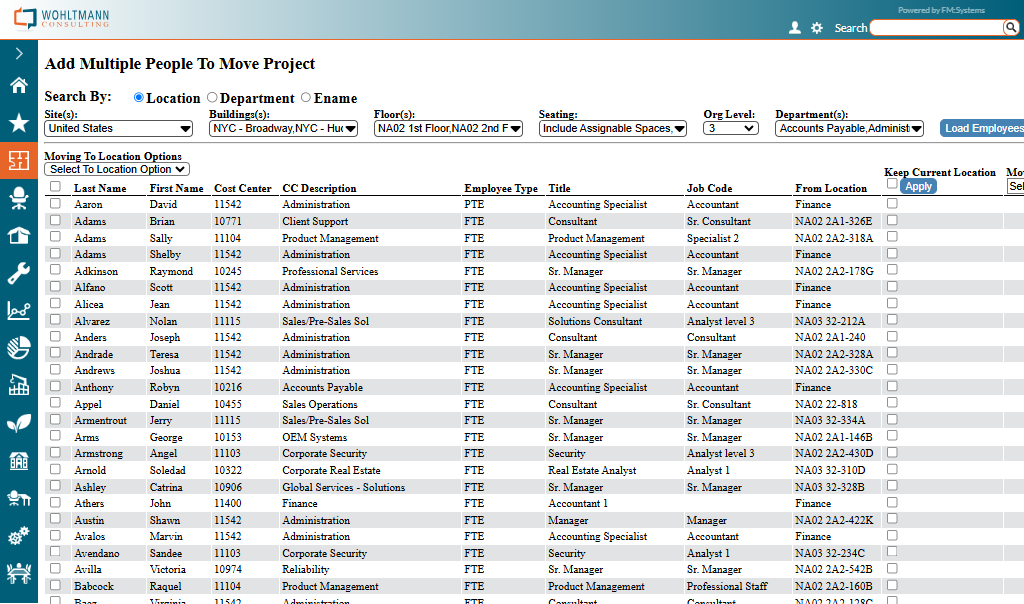This screenshot has height=604, width=1024.
Task: Click the office chair icon in sidebar
Action: [x=18, y=198]
